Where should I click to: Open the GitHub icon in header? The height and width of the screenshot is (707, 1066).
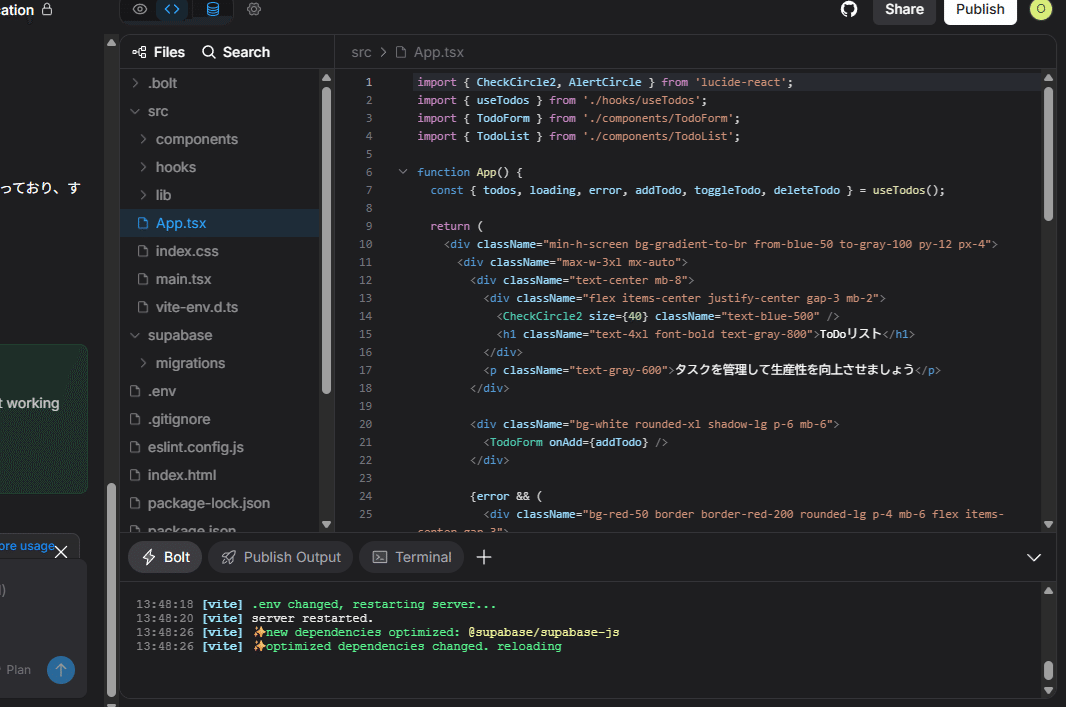[849, 9]
